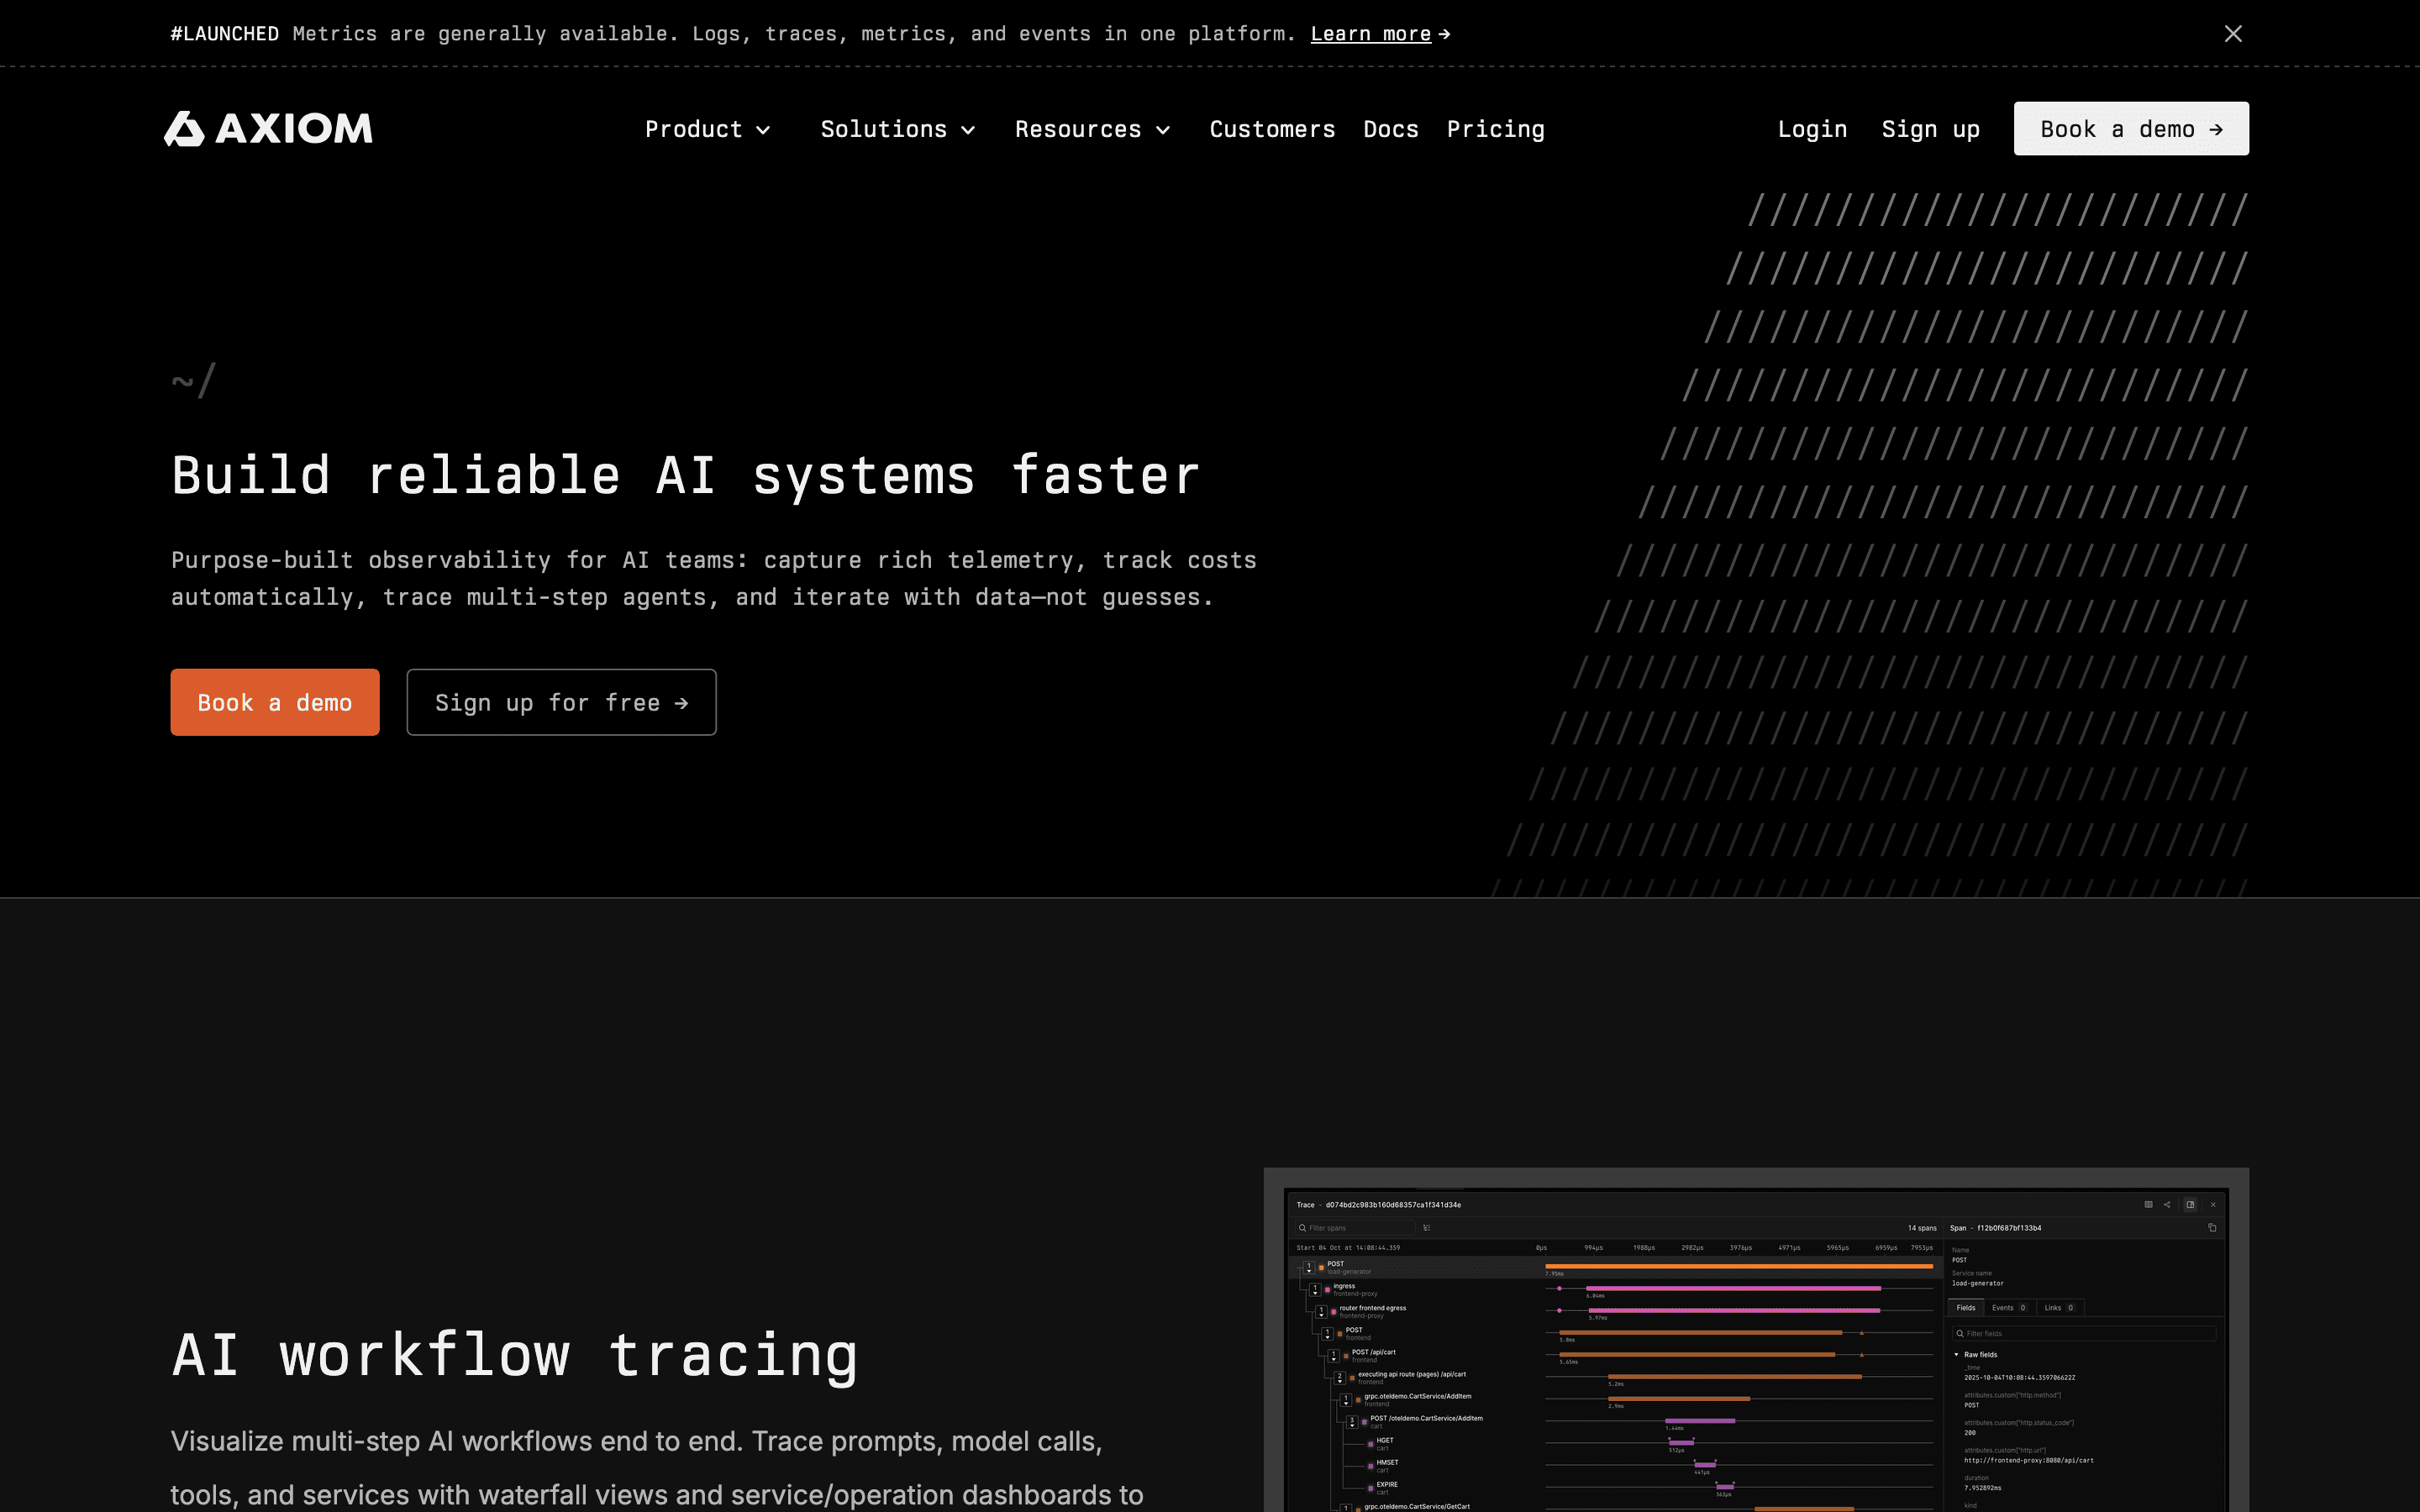Screen dimensions: 2420x1512
Task: Expand the Resources menu
Action: 1093,129
